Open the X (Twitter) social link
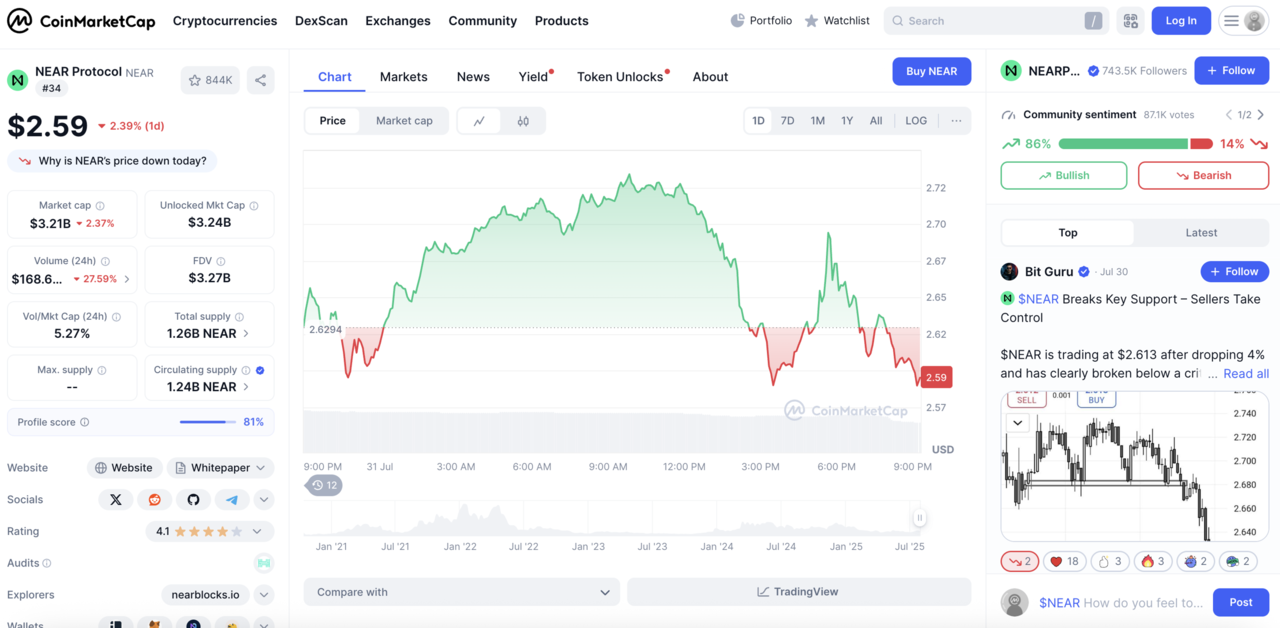1280x628 pixels. (x=116, y=499)
